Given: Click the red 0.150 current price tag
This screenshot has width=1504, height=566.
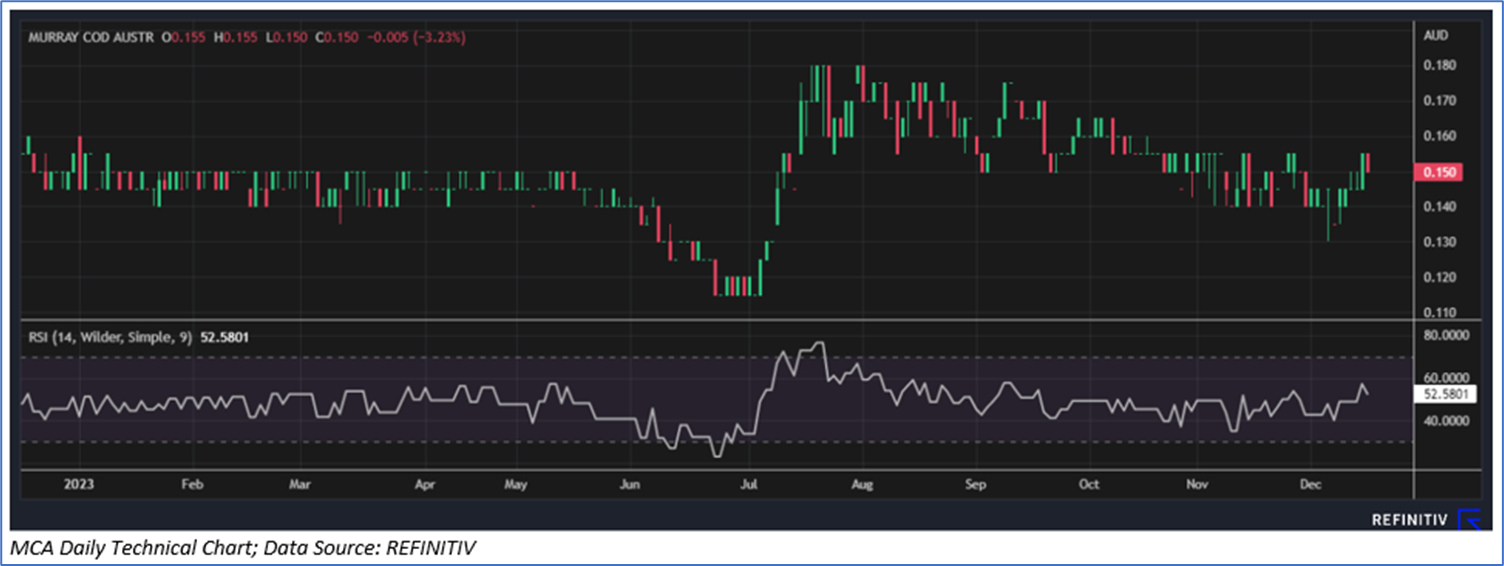Looking at the screenshot, I should [x=1441, y=172].
